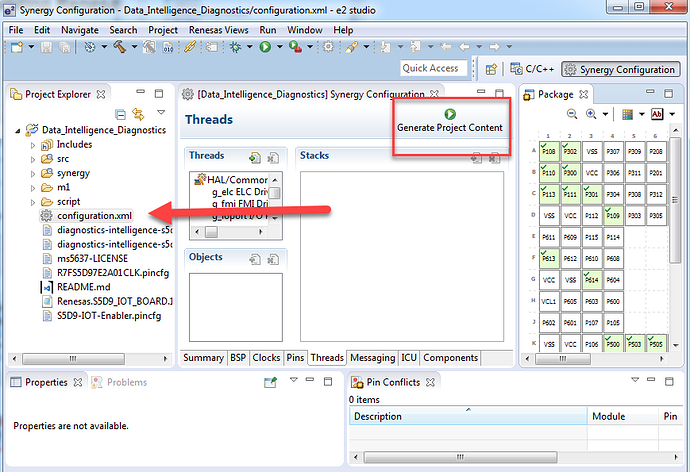This screenshot has height=472, width=690.
Task: Click the New Thread icon in Threads panel
Action: tap(255, 157)
